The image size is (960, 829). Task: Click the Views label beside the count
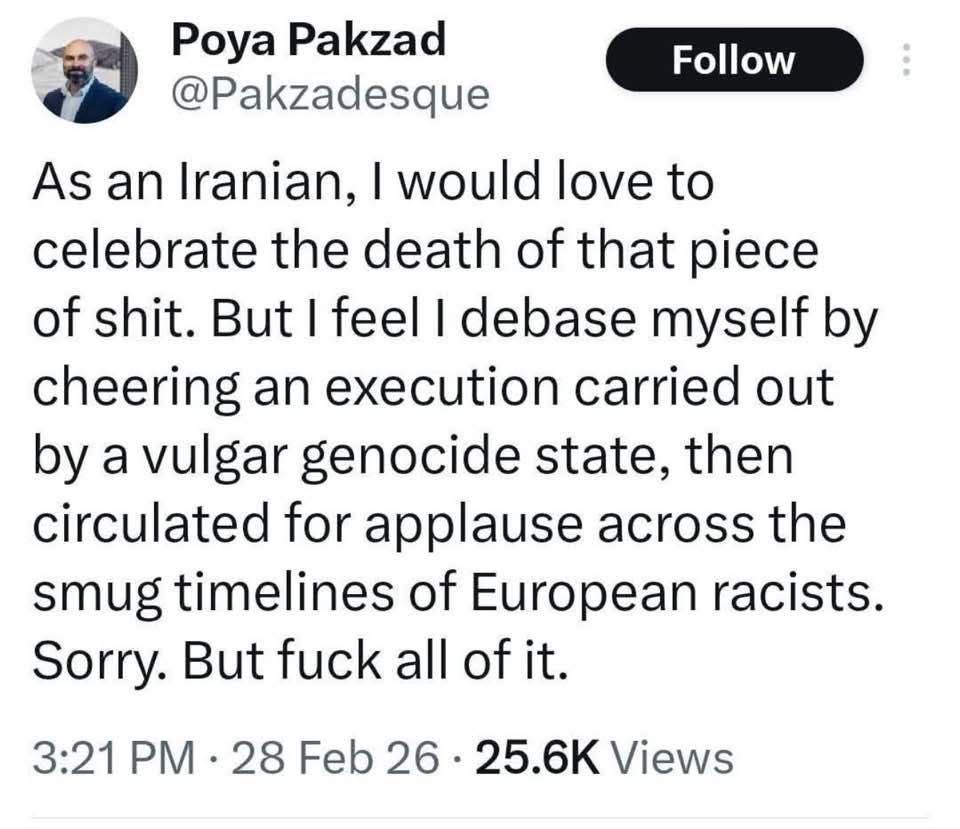[672, 758]
